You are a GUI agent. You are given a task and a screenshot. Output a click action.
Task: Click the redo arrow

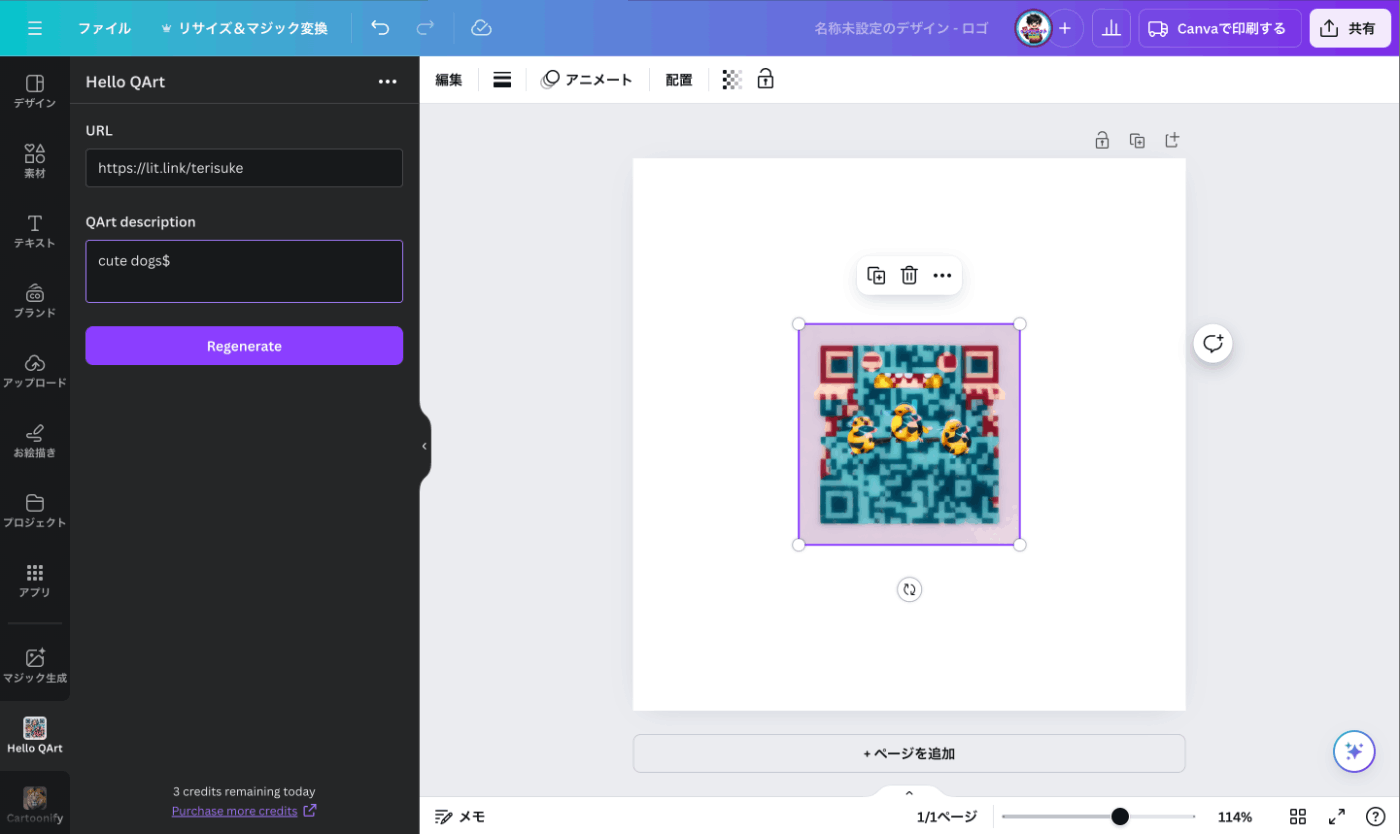[x=425, y=28]
